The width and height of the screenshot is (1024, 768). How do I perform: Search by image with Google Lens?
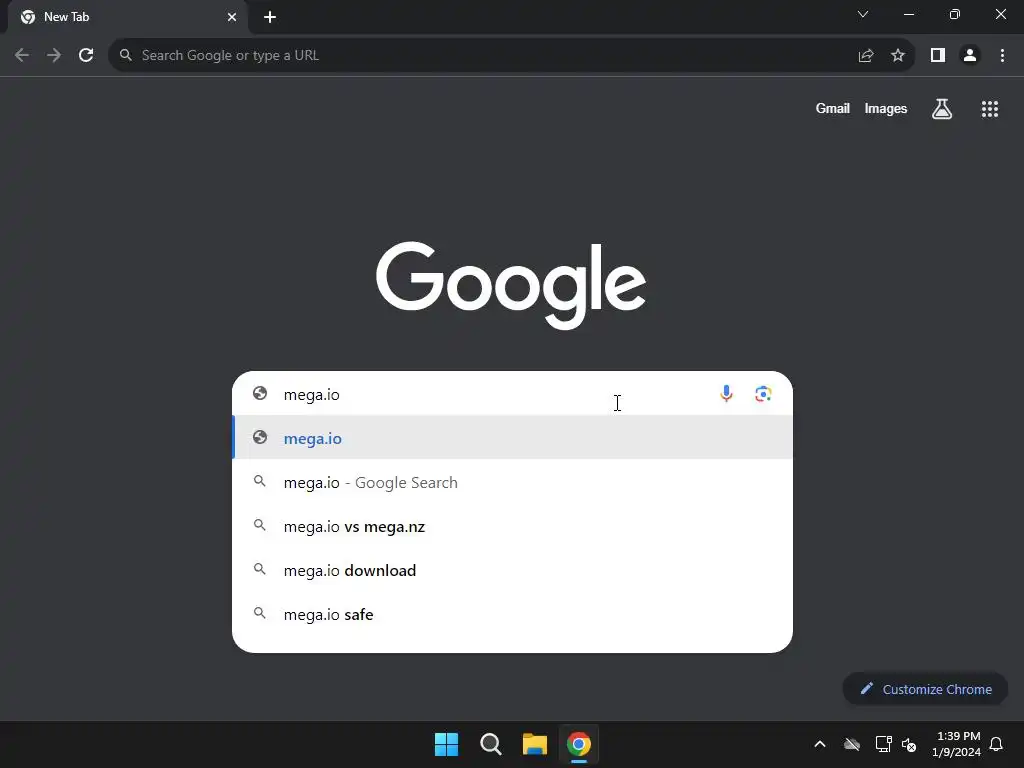click(x=763, y=394)
